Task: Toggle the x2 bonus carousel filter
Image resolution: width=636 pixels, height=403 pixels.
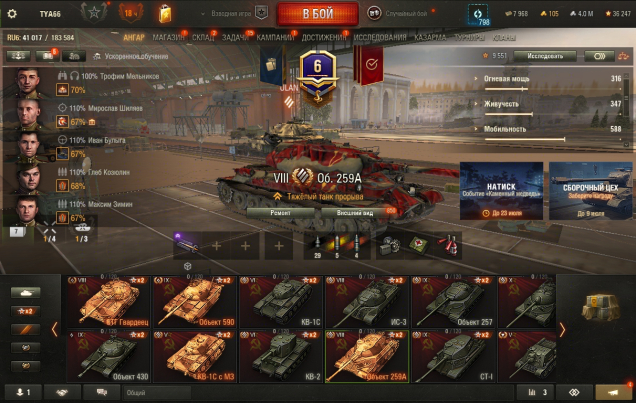Action: 26,311
